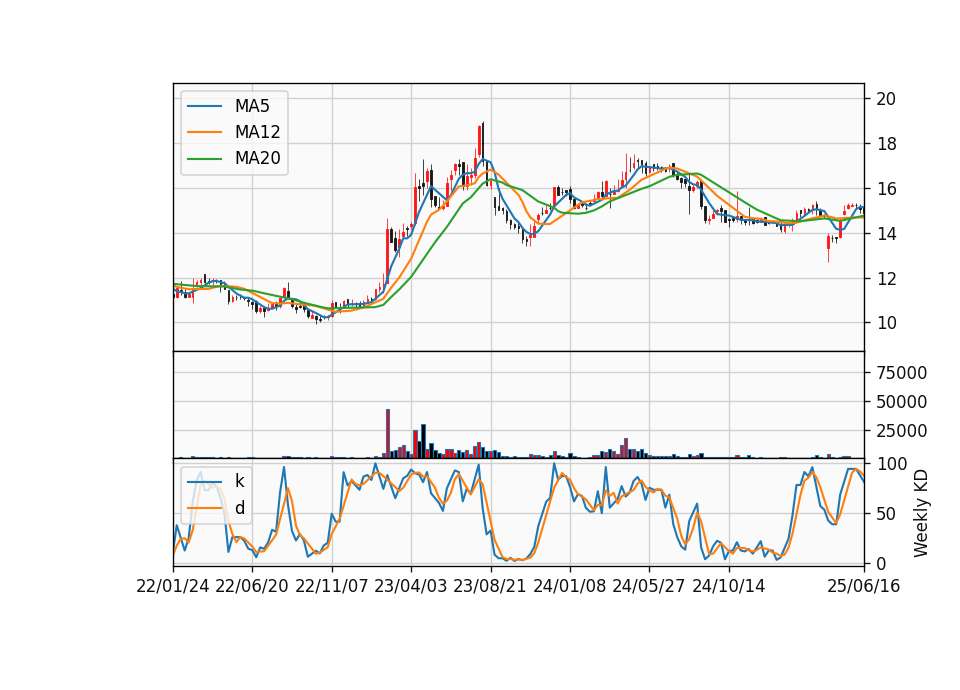
Task: Click the 23/04/03 date axis label
Action: [410, 586]
